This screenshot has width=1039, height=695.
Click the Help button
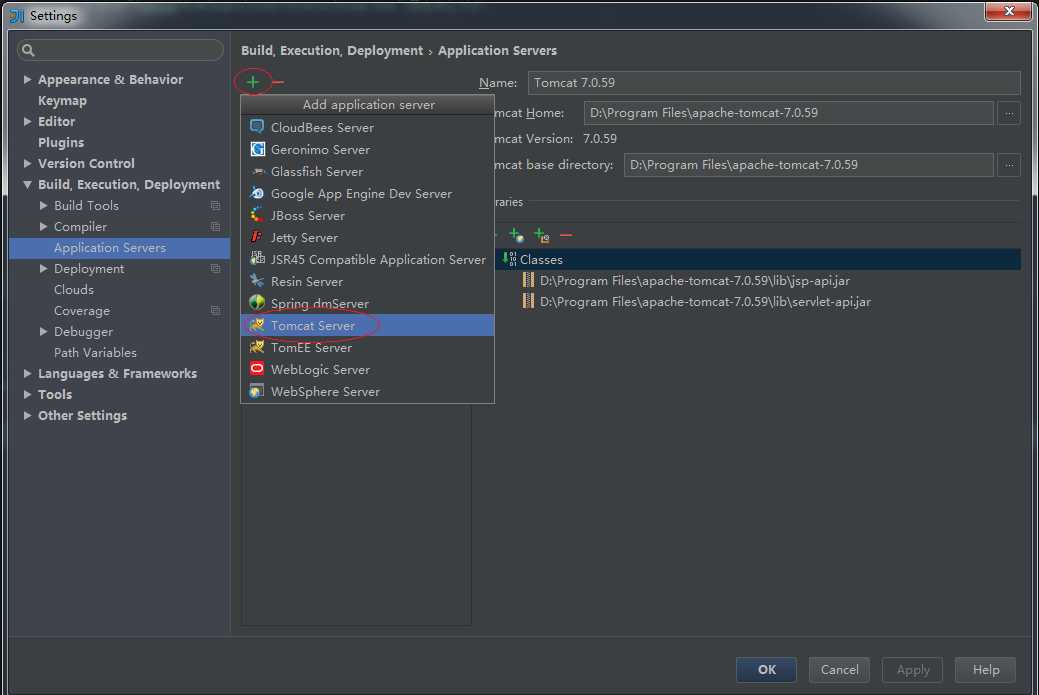coord(985,669)
